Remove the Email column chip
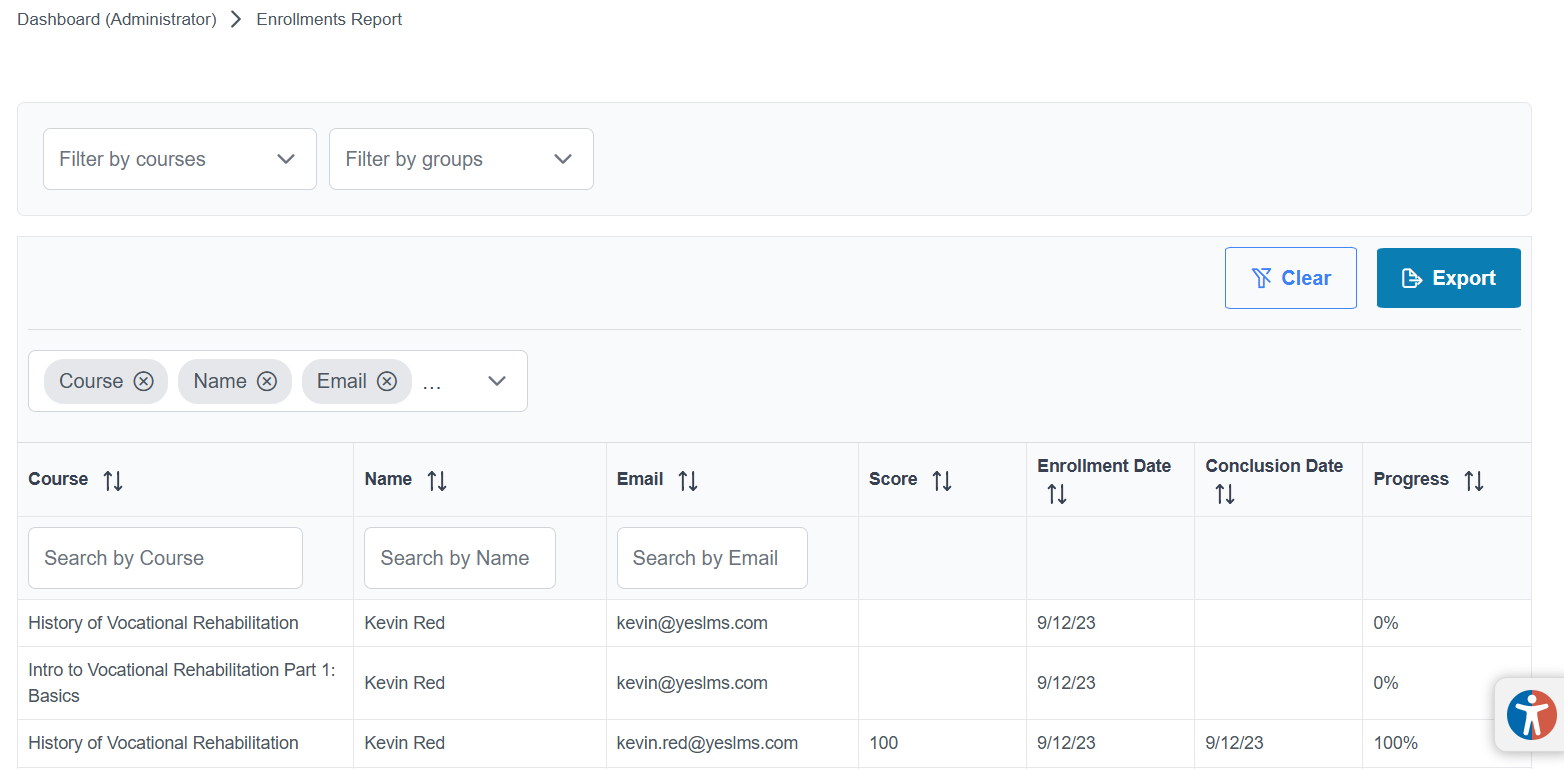The height and width of the screenshot is (769, 1564). click(x=387, y=381)
